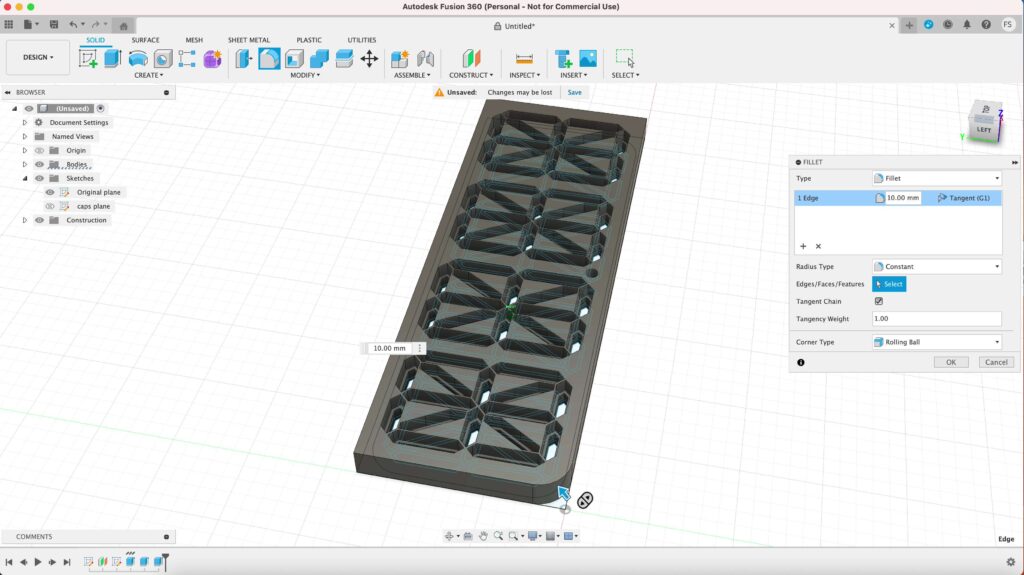1024x575 pixels.
Task: Click the Shell tool in Modify
Action: (x=294, y=59)
